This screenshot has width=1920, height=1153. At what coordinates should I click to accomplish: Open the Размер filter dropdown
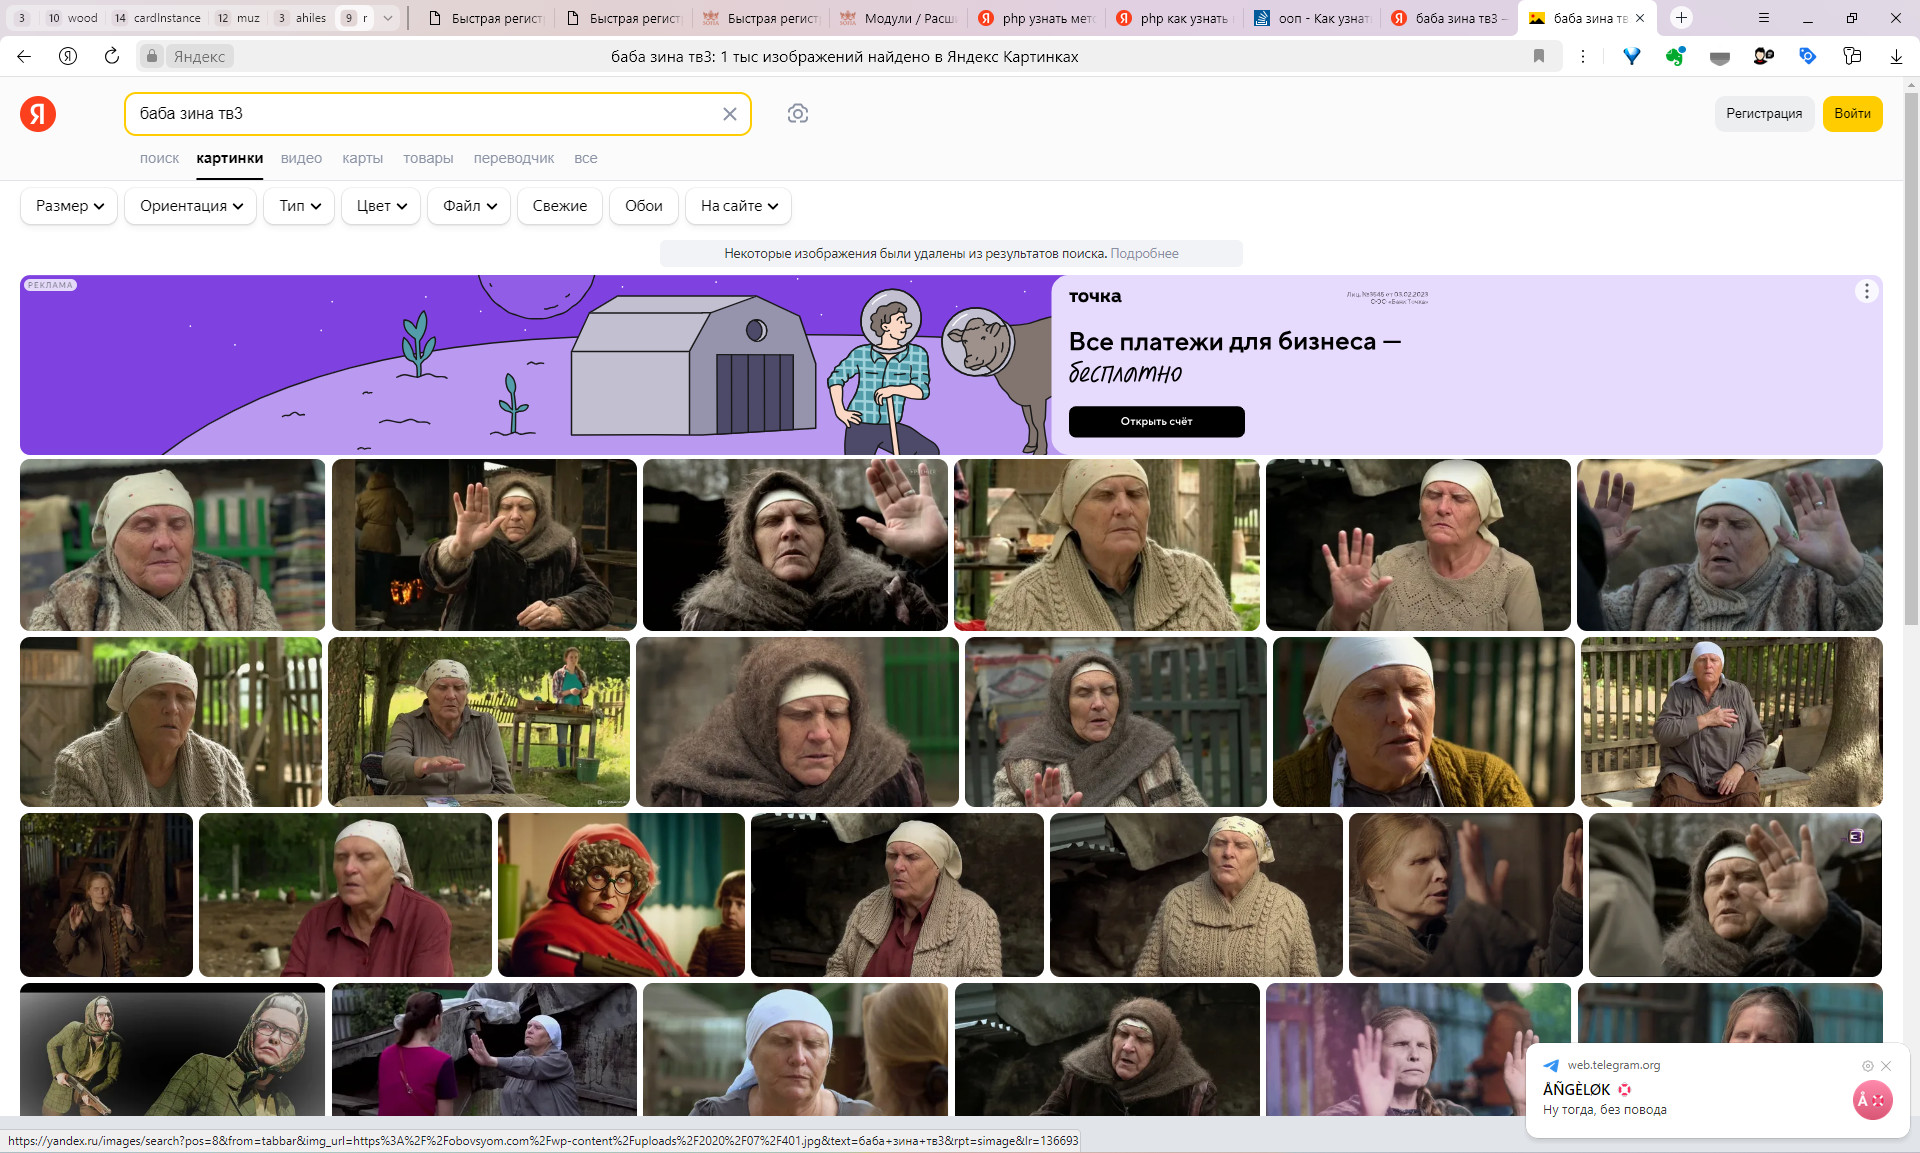click(x=69, y=206)
